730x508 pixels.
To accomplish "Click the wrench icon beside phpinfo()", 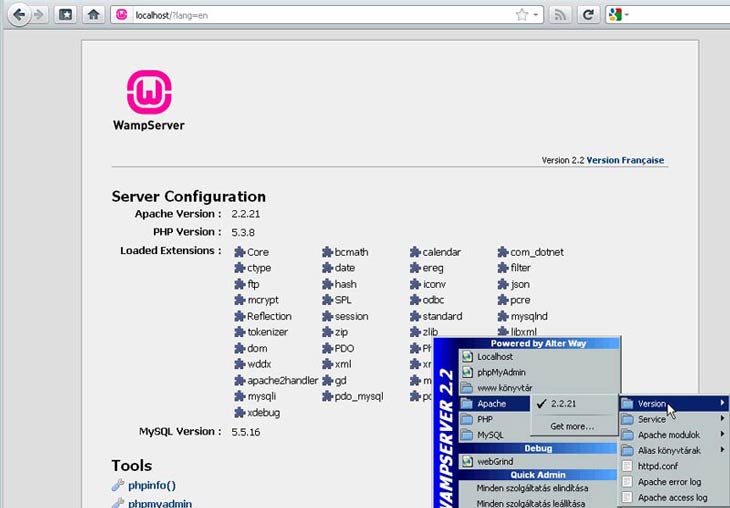I will pyautogui.click(x=118, y=485).
